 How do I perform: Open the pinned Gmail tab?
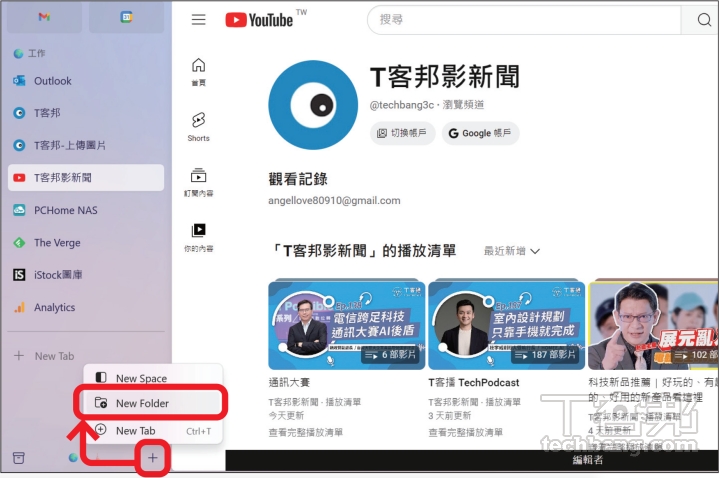[44, 17]
